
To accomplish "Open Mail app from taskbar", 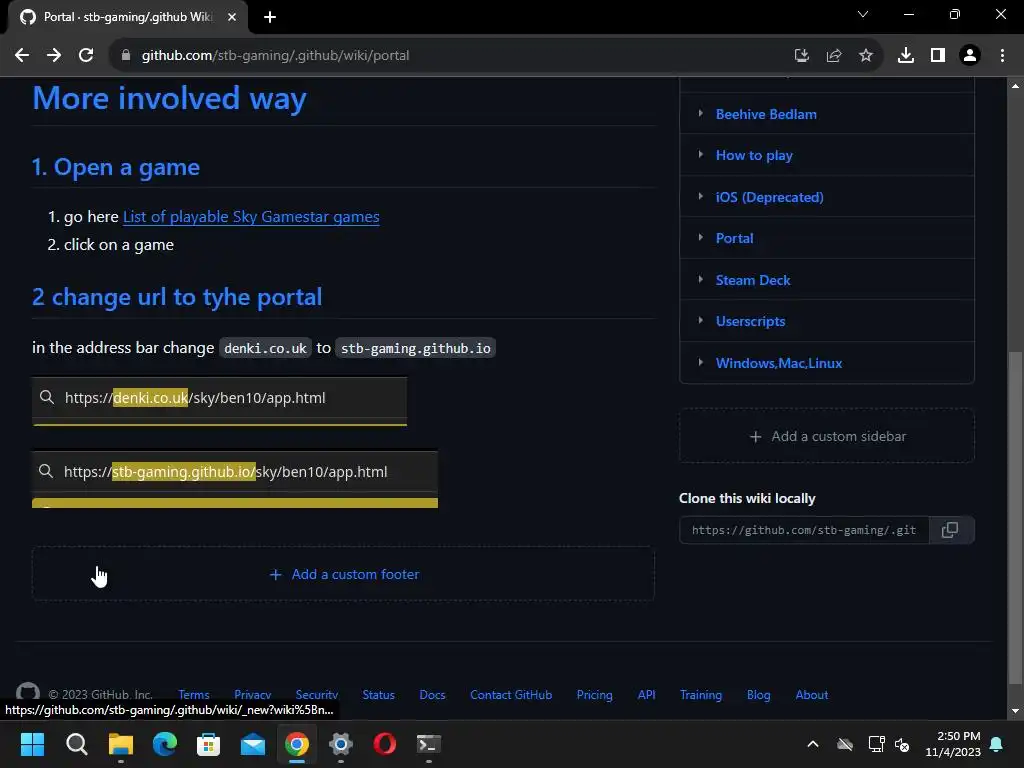I will [253, 744].
